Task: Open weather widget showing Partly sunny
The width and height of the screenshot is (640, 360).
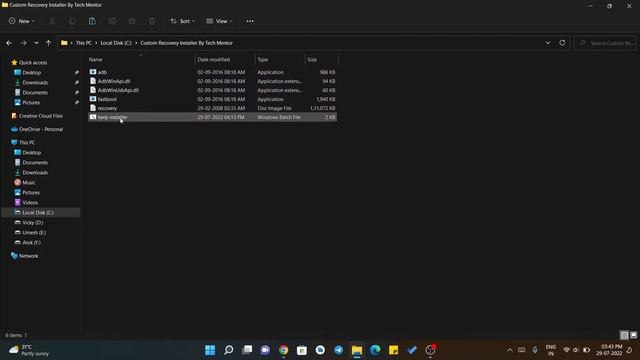Action: [x=29, y=350]
